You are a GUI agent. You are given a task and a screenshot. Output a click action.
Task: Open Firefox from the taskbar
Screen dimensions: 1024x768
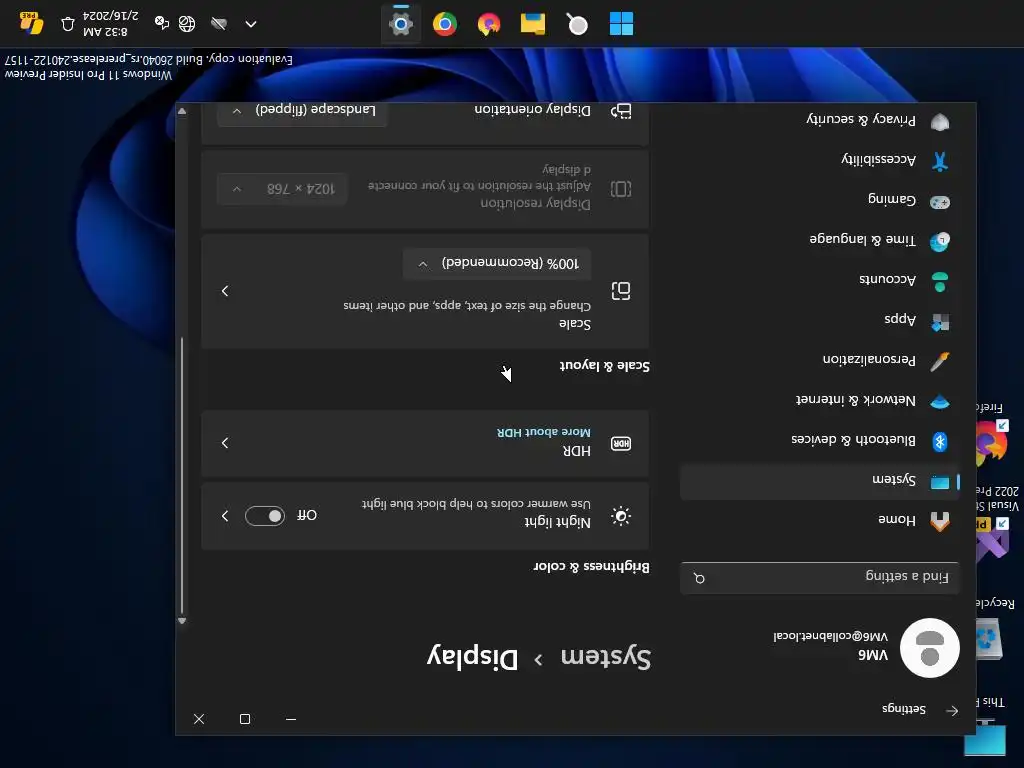pos(488,24)
